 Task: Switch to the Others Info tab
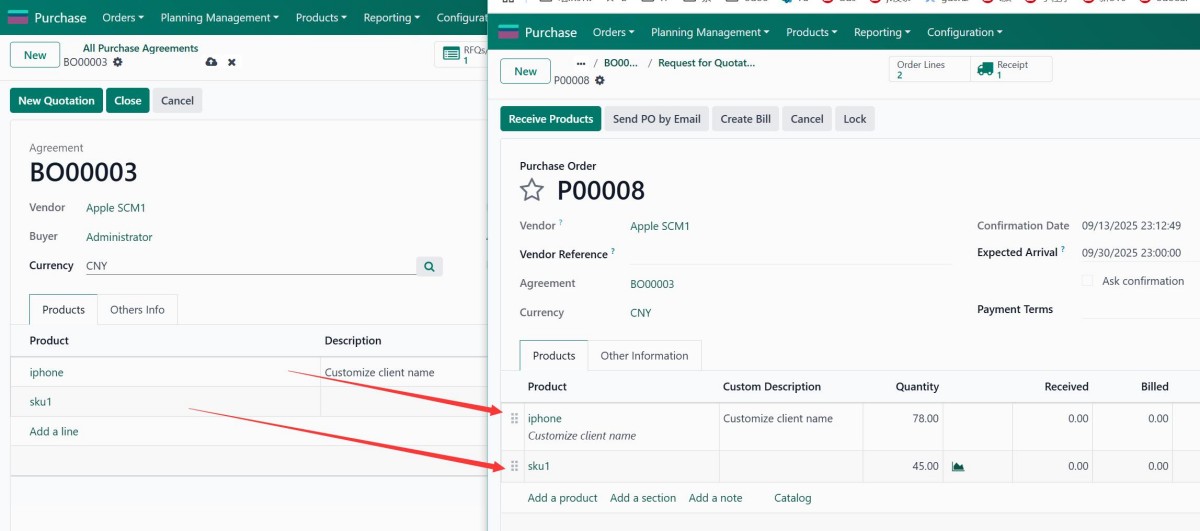click(137, 310)
